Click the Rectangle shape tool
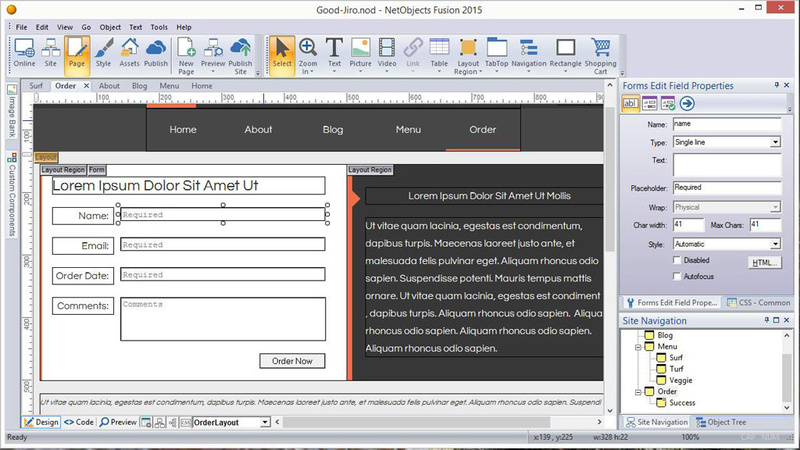 tap(565, 52)
